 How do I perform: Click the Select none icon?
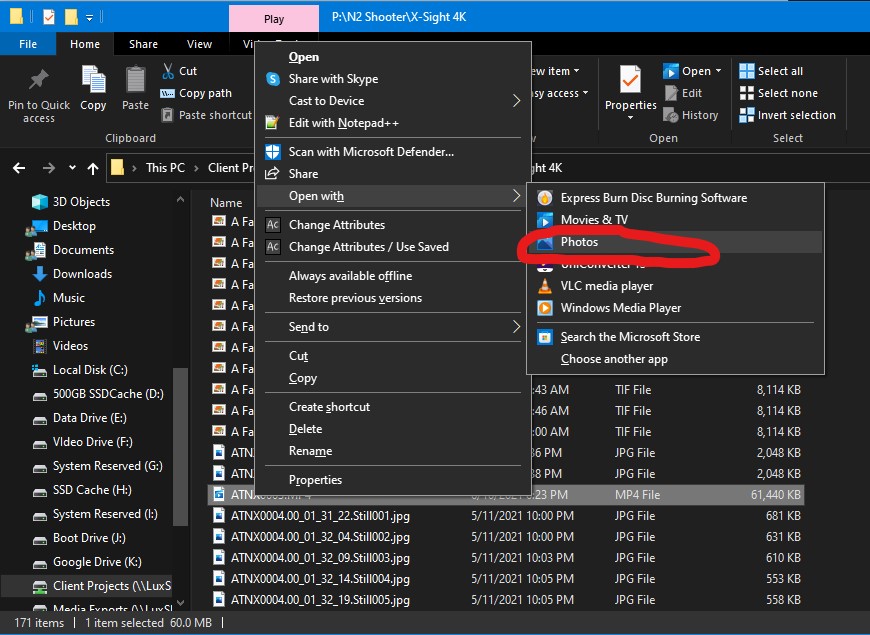point(747,93)
